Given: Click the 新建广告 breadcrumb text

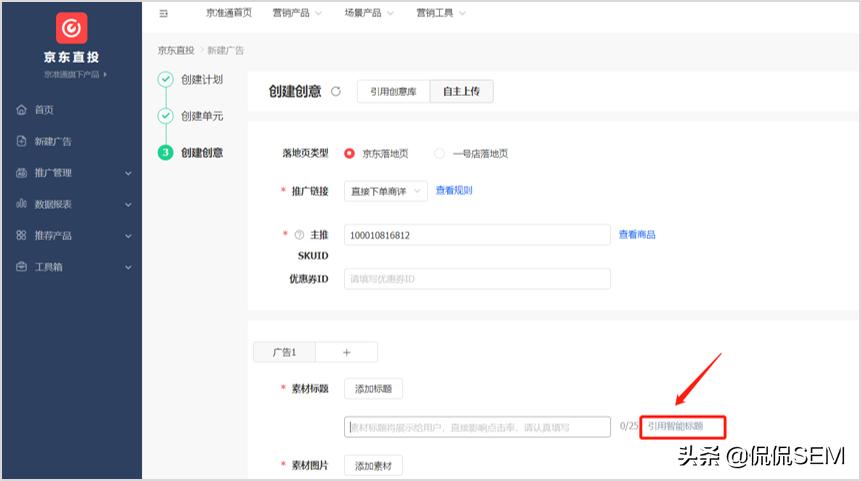Looking at the screenshot, I should (x=225, y=50).
